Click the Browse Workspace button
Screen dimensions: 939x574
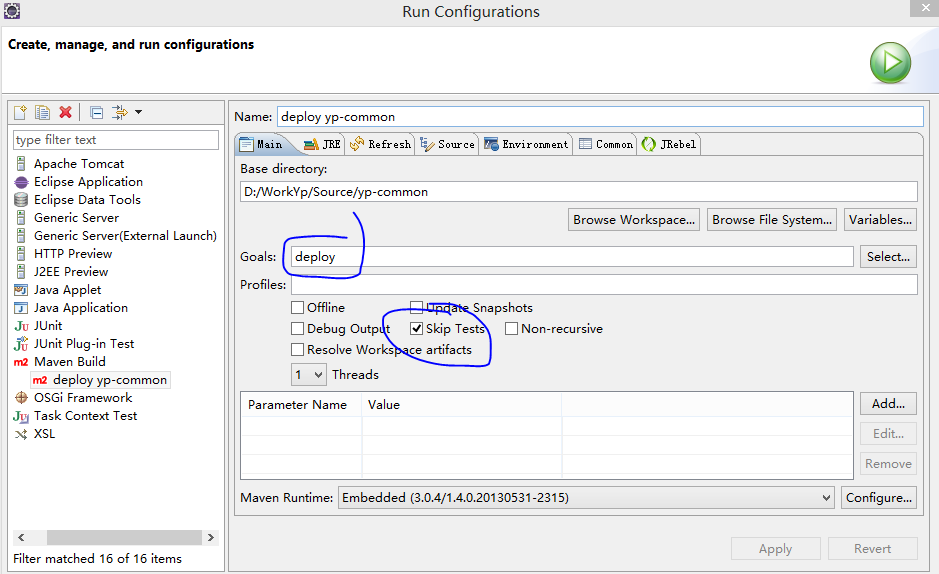click(634, 220)
